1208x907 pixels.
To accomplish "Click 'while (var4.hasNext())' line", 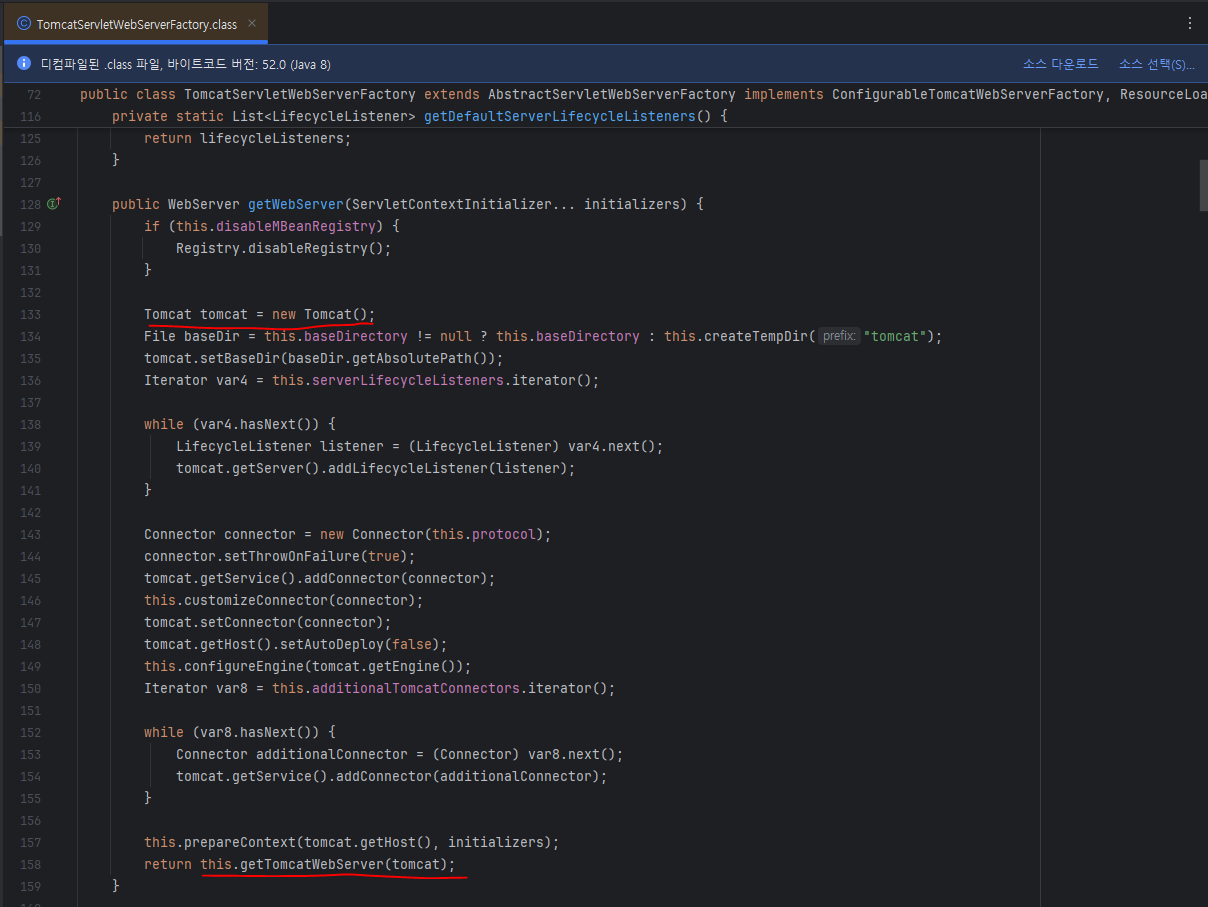I will tap(240, 424).
